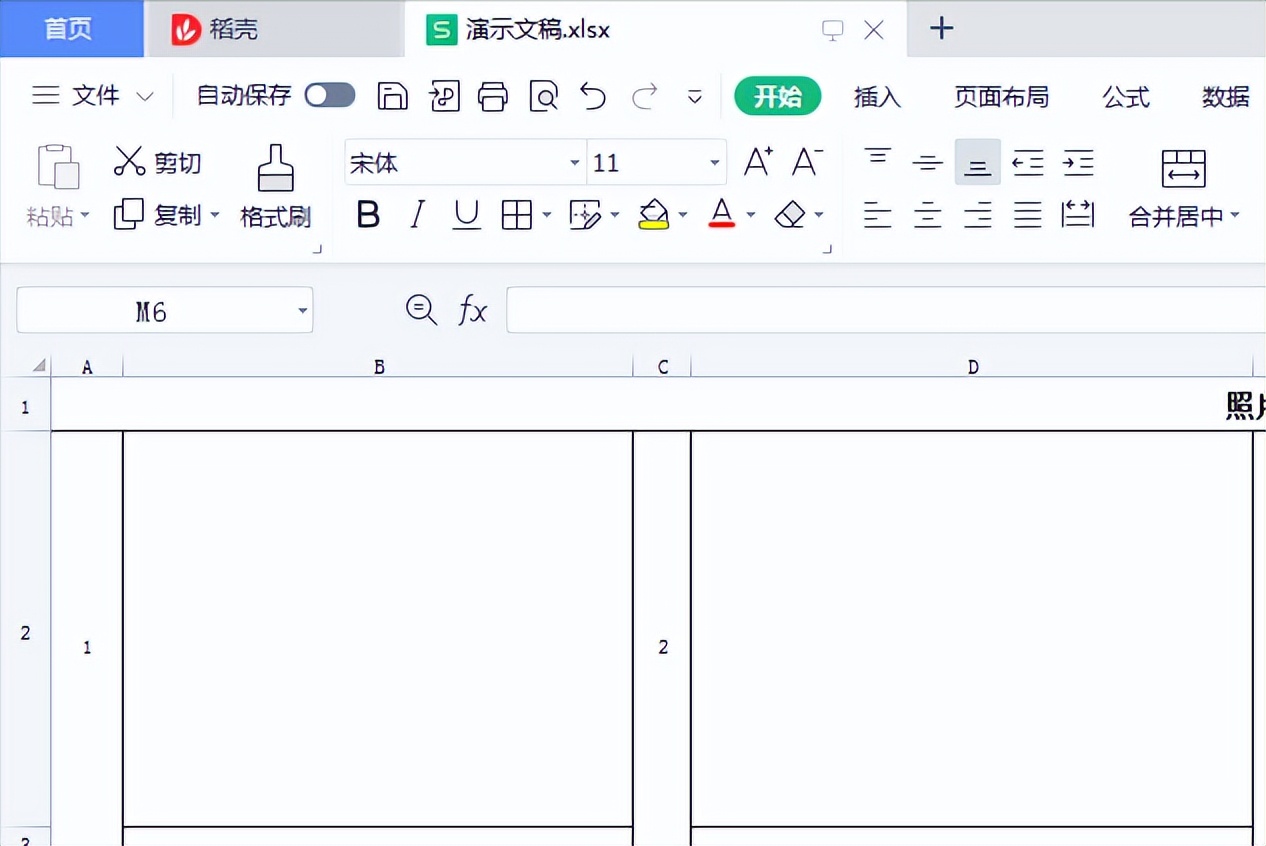Cut selection with 剪切
This screenshot has width=1266, height=846.
click(158, 162)
